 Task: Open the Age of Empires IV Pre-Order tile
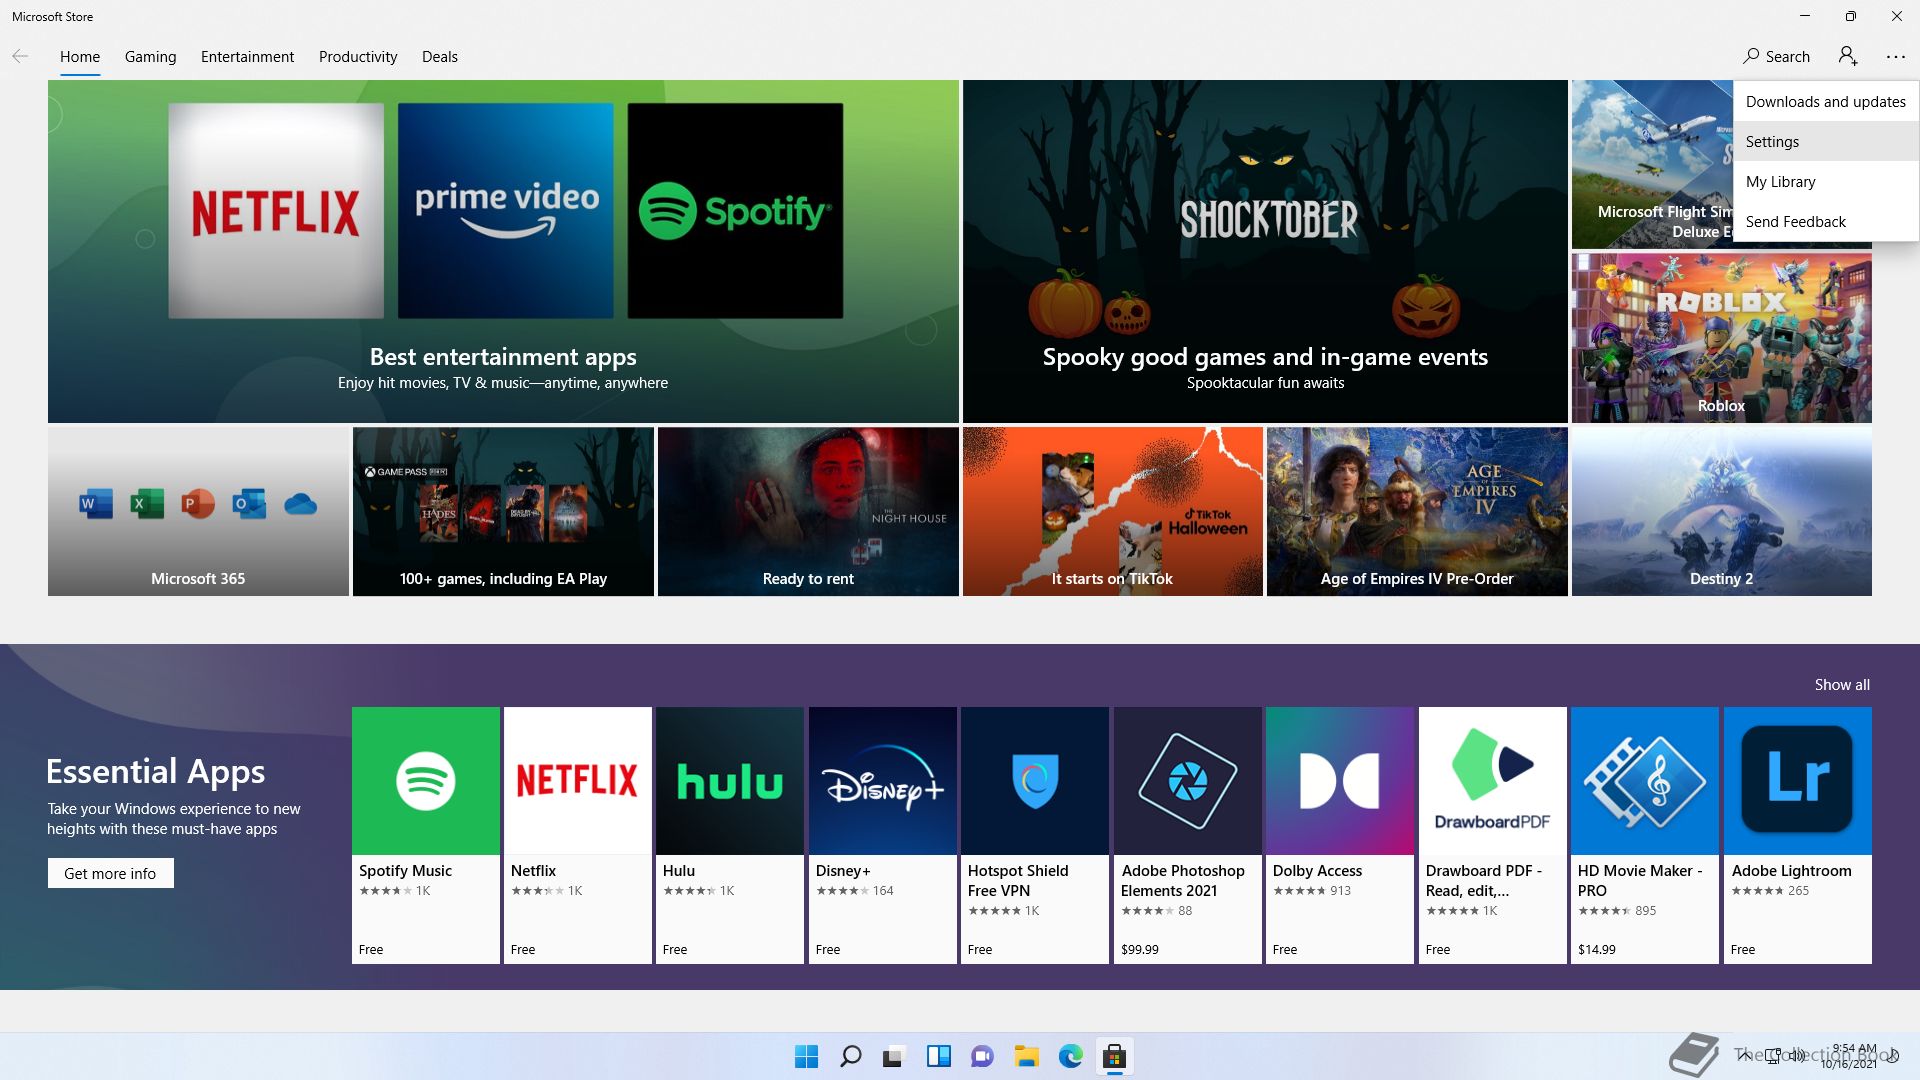(x=1416, y=511)
